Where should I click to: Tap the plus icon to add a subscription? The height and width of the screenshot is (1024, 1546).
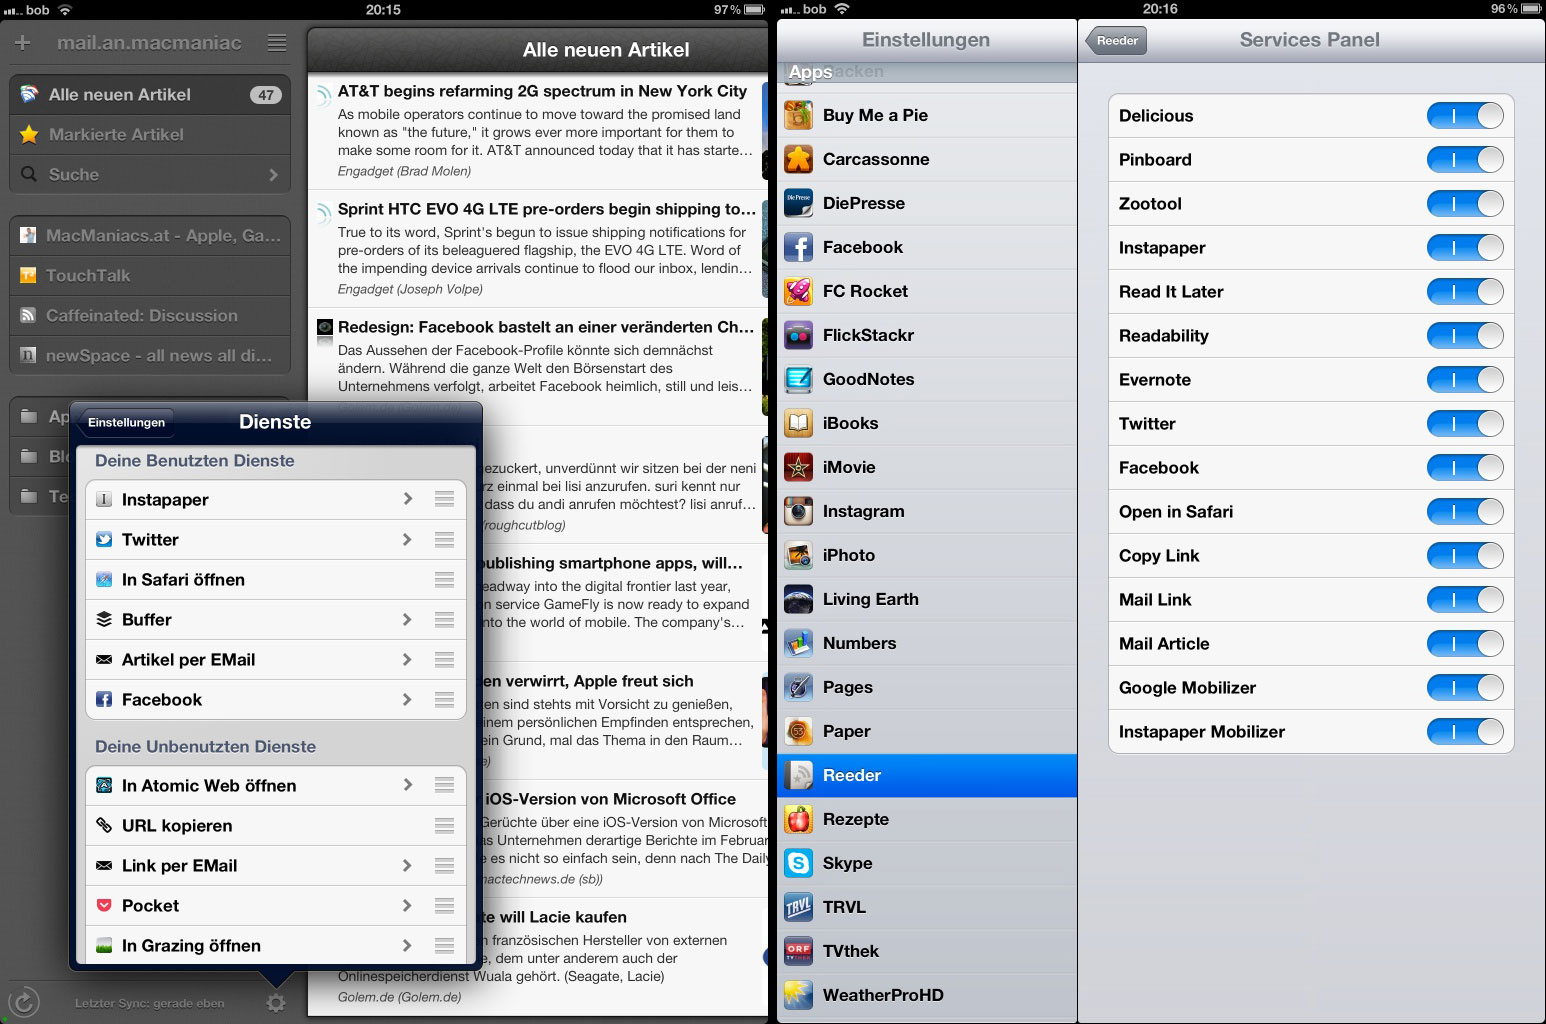point(23,43)
